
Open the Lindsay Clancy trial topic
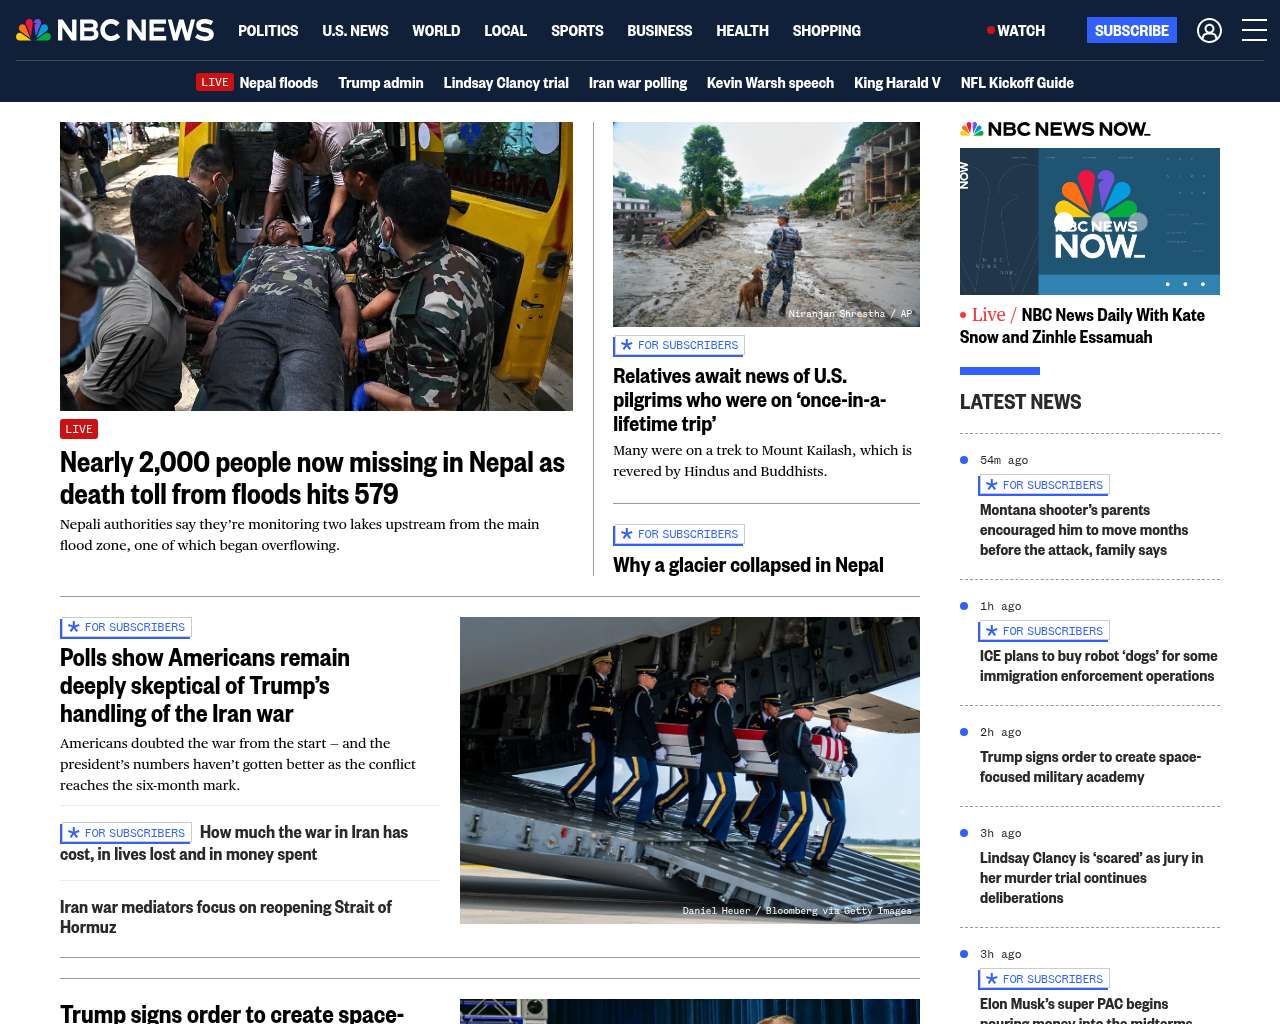(x=506, y=83)
